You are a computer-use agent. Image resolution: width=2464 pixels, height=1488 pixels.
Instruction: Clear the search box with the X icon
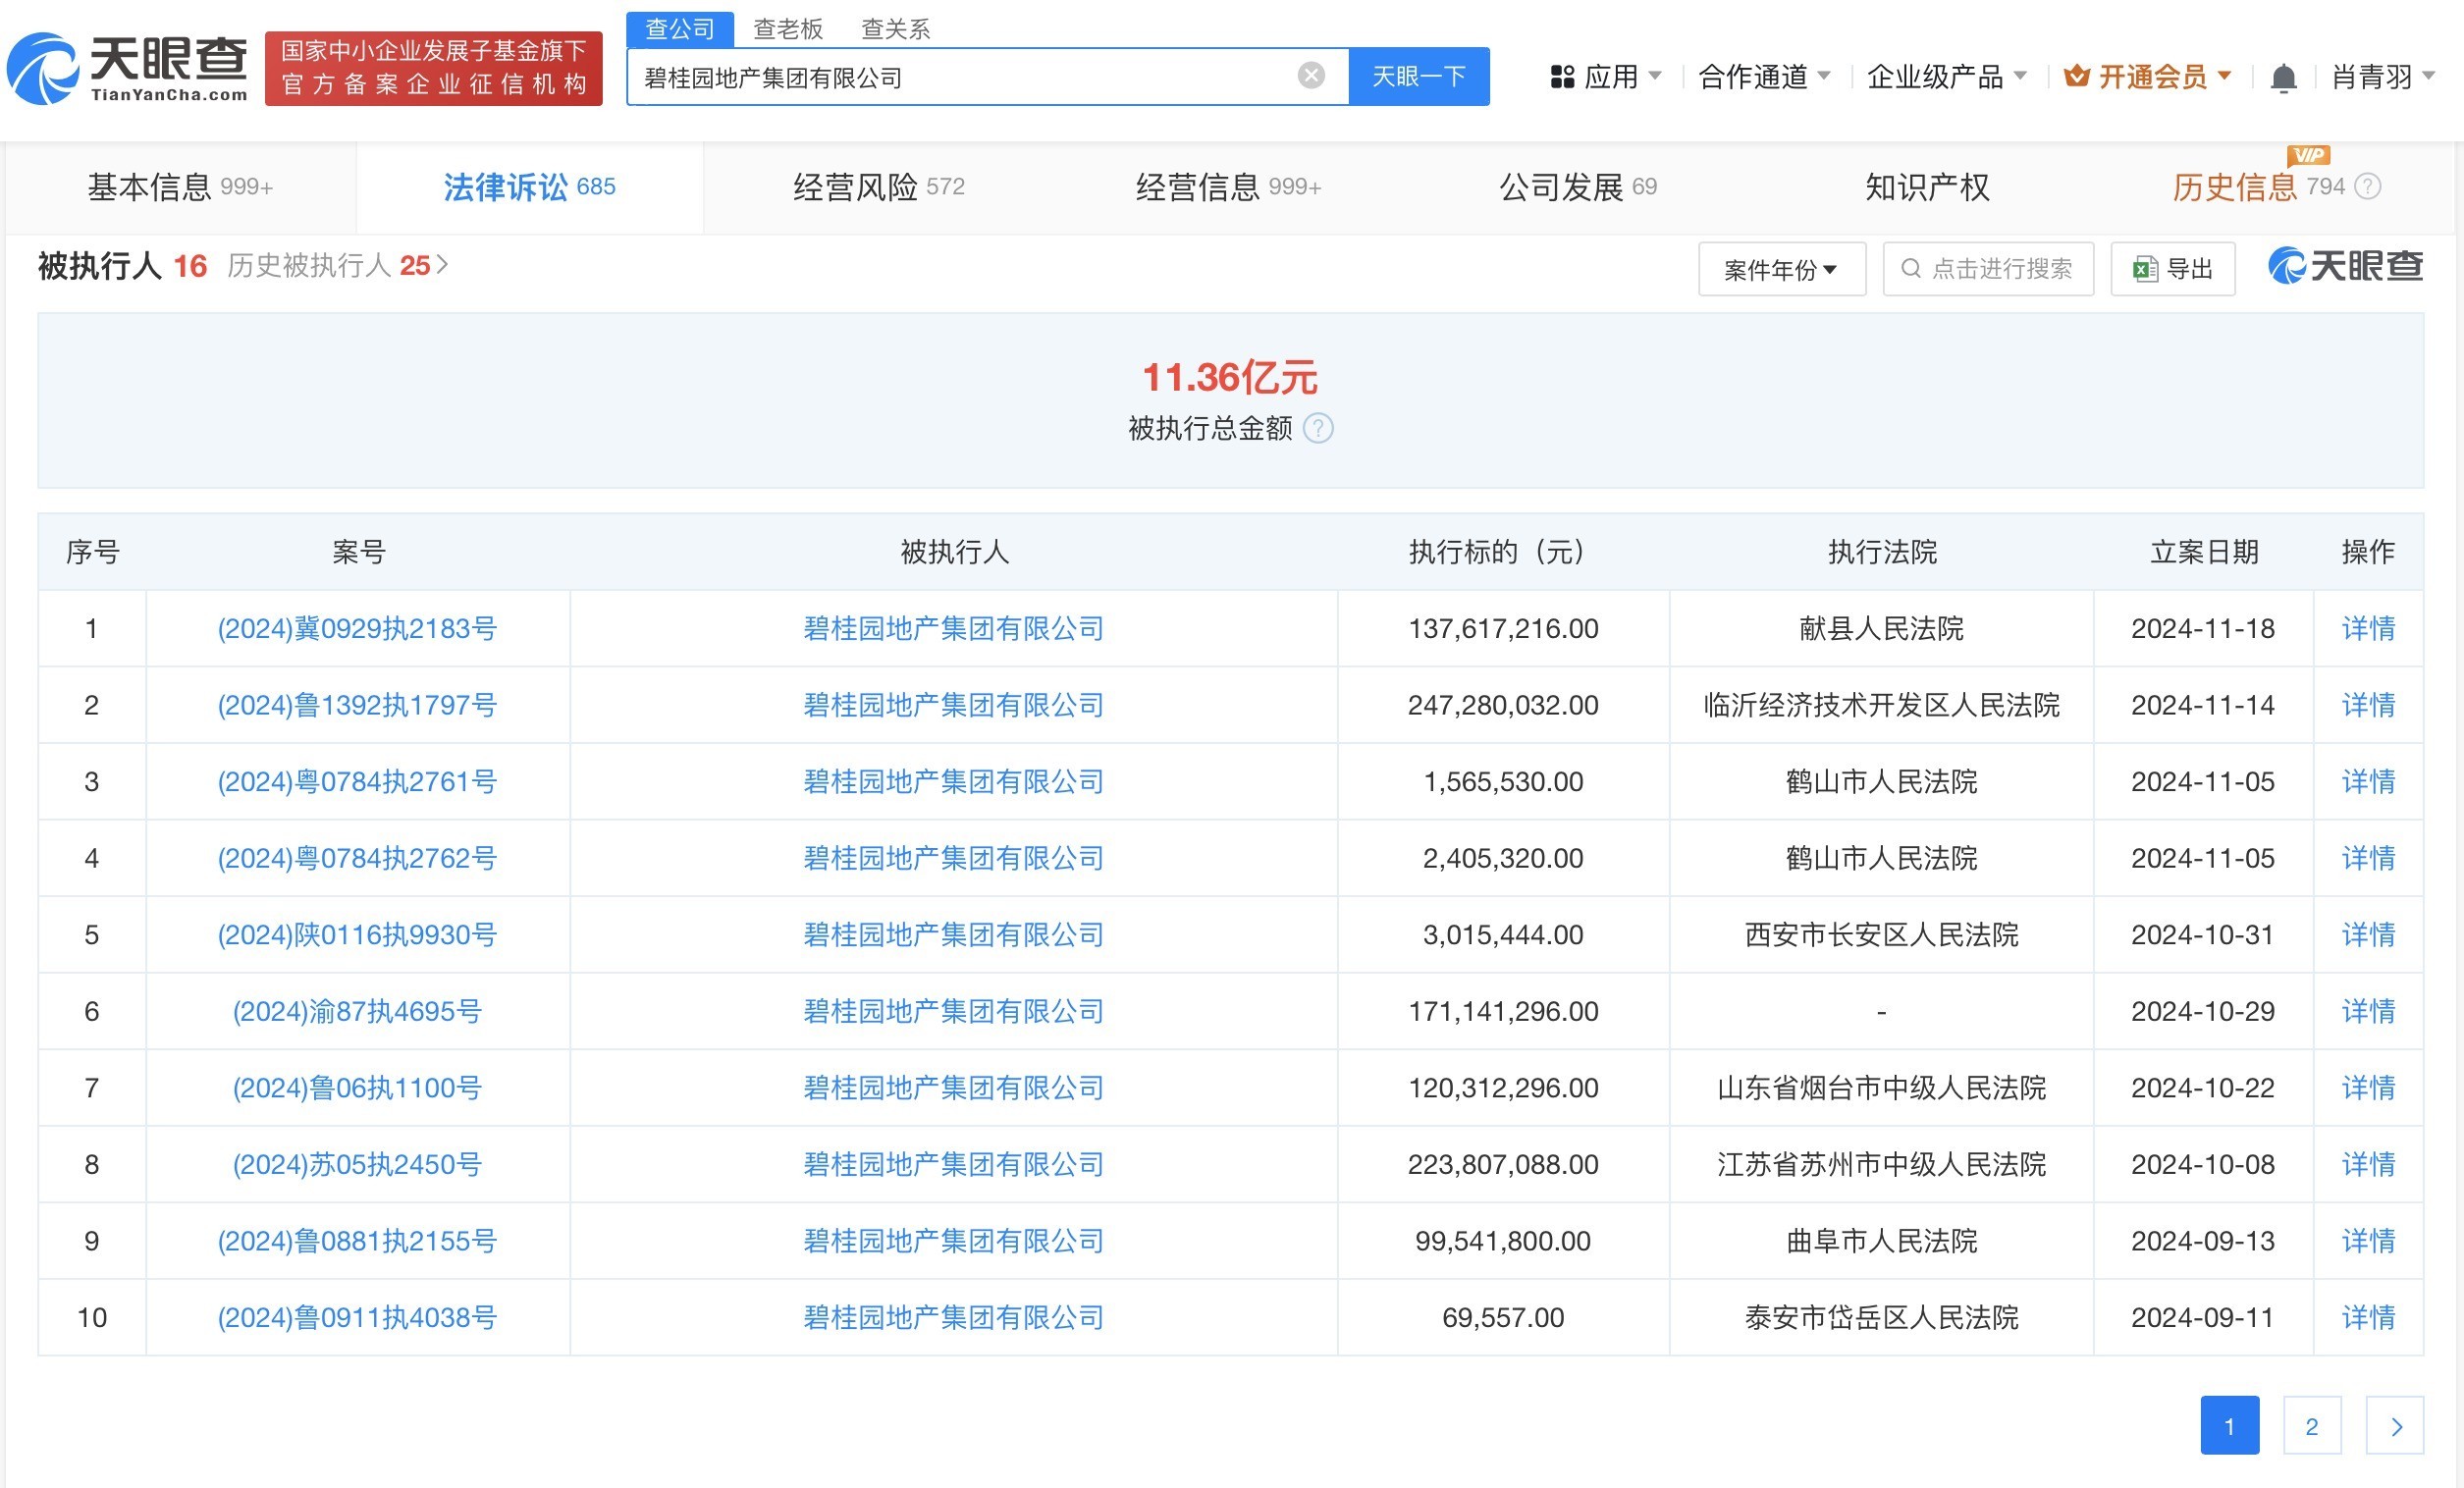1311,75
